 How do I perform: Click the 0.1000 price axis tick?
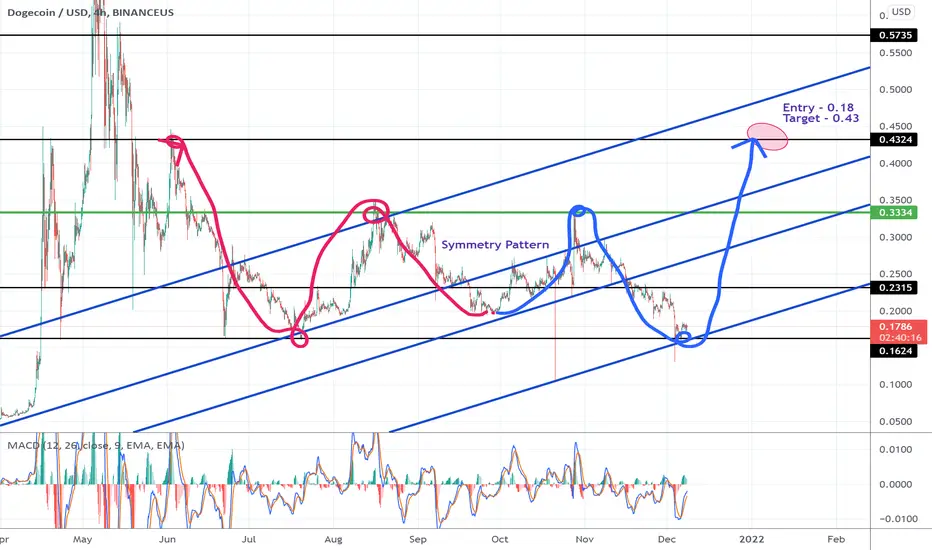coord(895,385)
